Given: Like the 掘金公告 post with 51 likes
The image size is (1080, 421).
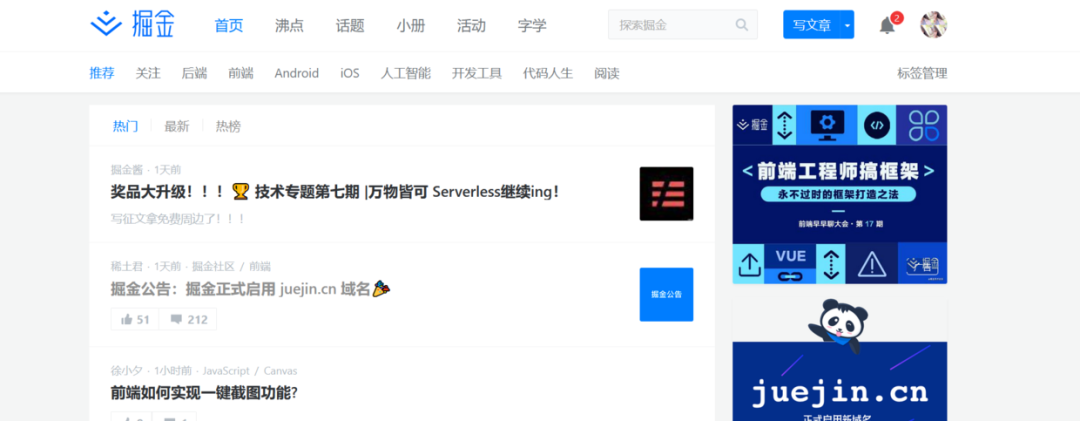Looking at the screenshot, I should click(x=135, y=319).
